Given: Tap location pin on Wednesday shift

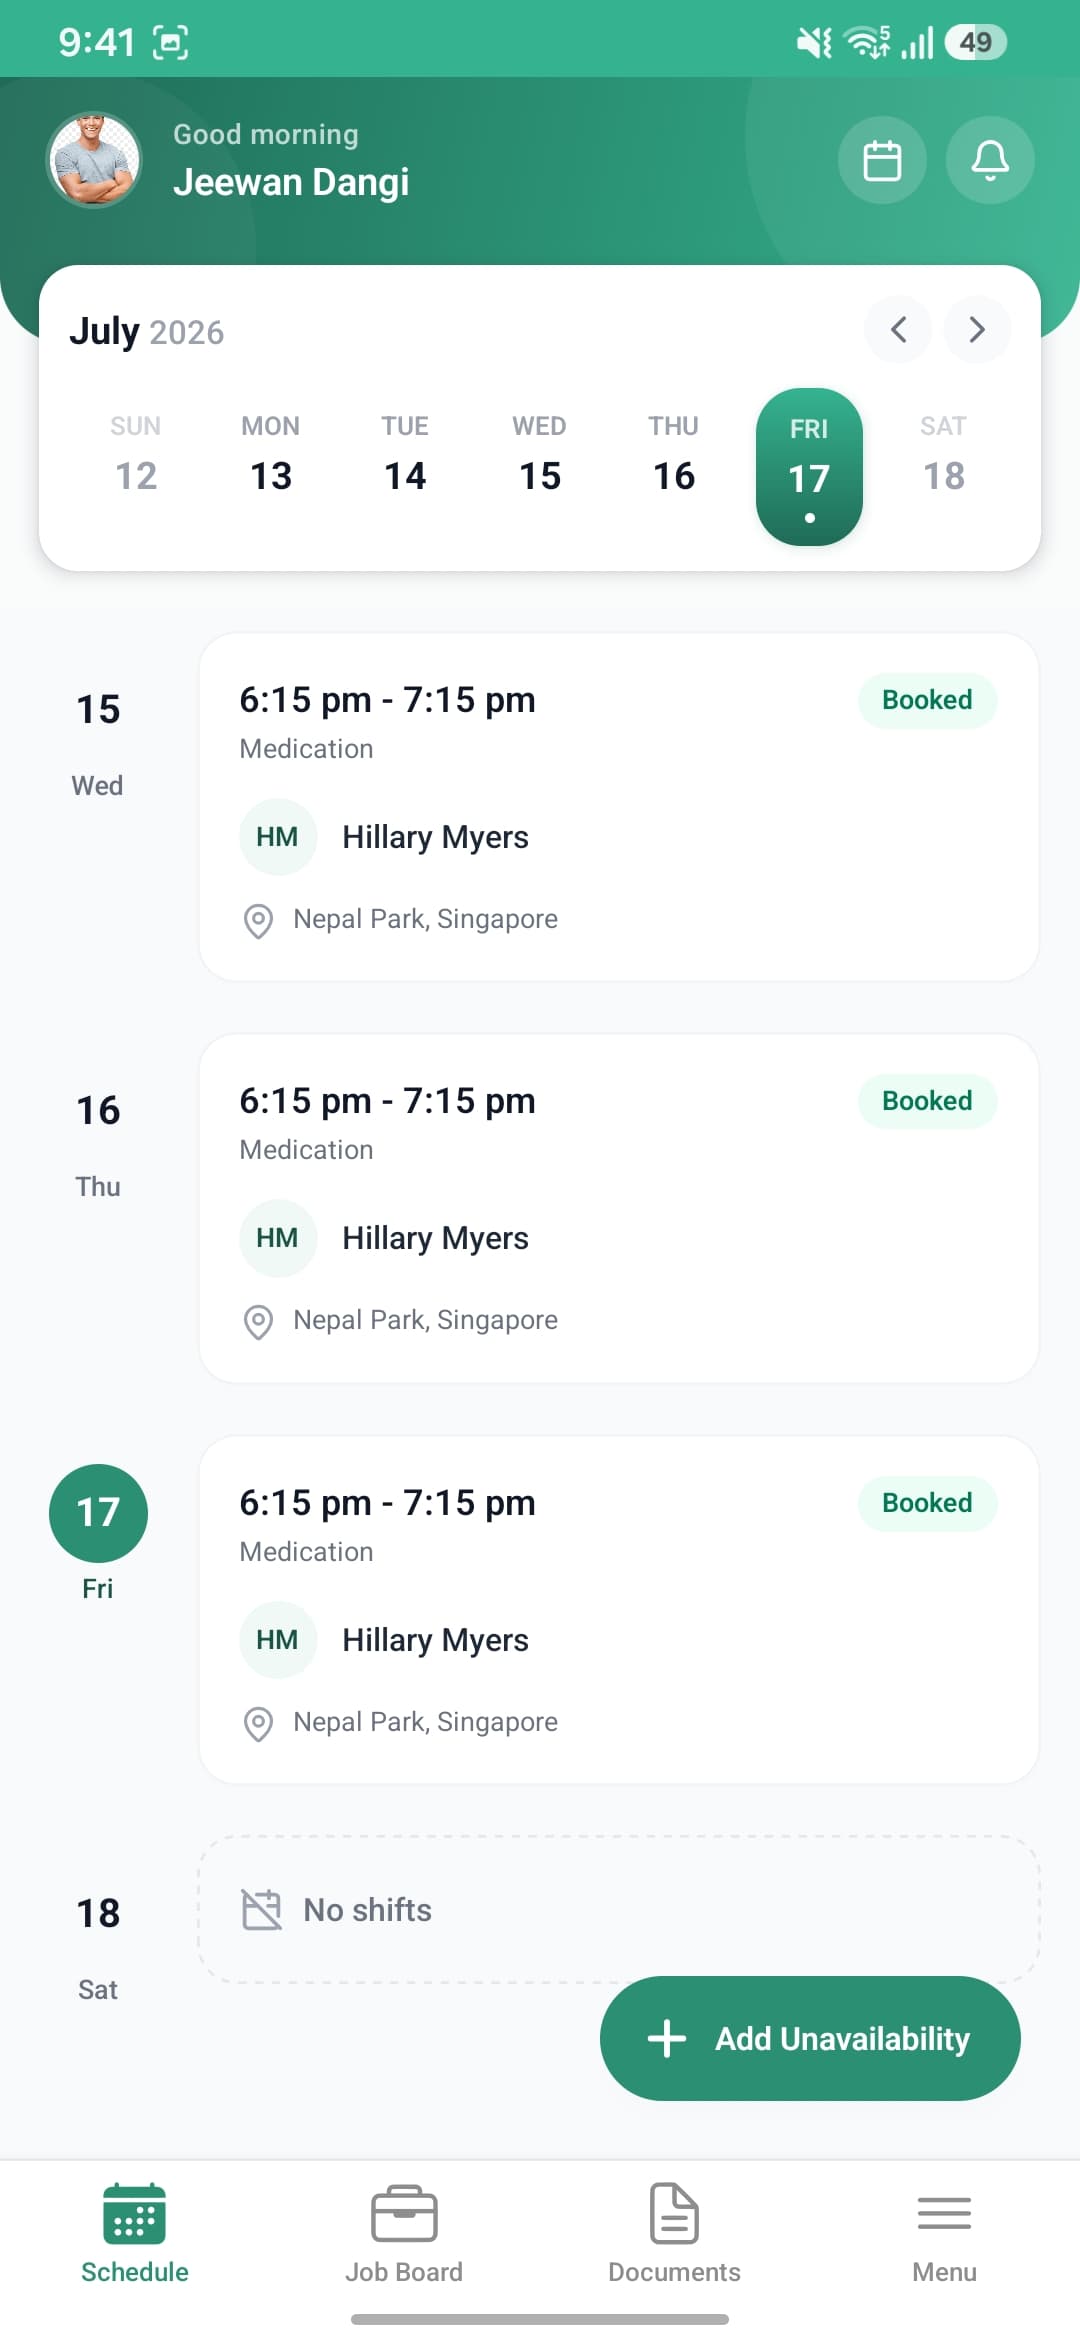Looking at the screenshot, I should pos(258,921).
